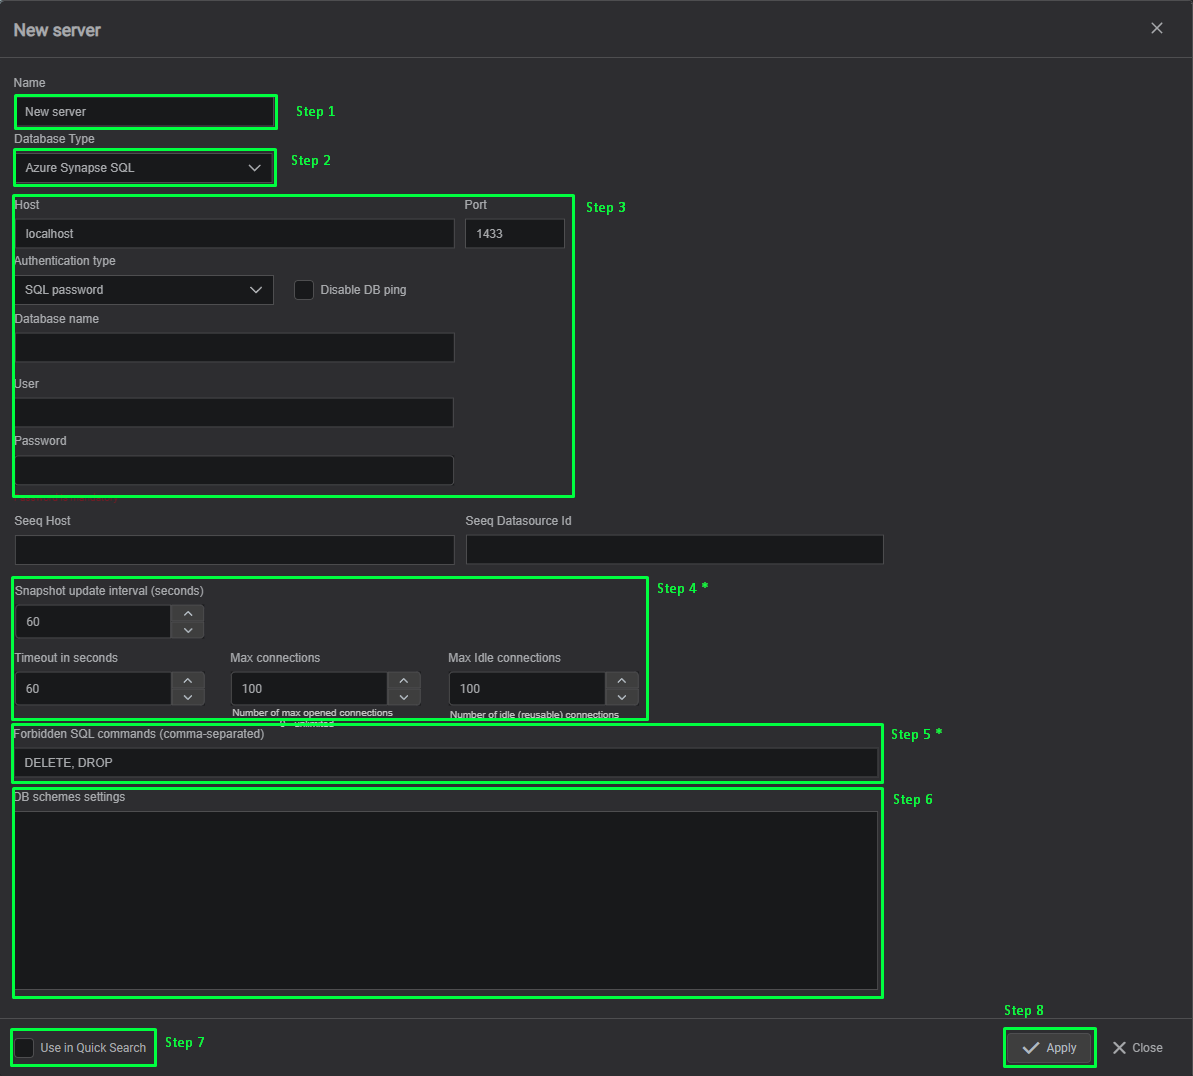Screen dimensions: 1193x1076
Task: Click the Host input field
Action: pyautogui.click(x=234, y=234)
